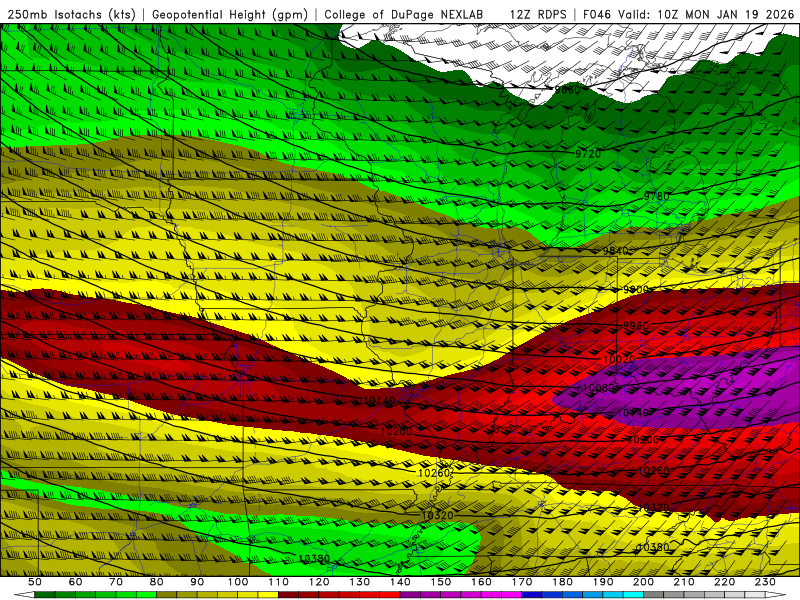The width and height of the screenshot is (800, 600).
Task: Select the 10080 height contour label
Action: click(598, 388)
